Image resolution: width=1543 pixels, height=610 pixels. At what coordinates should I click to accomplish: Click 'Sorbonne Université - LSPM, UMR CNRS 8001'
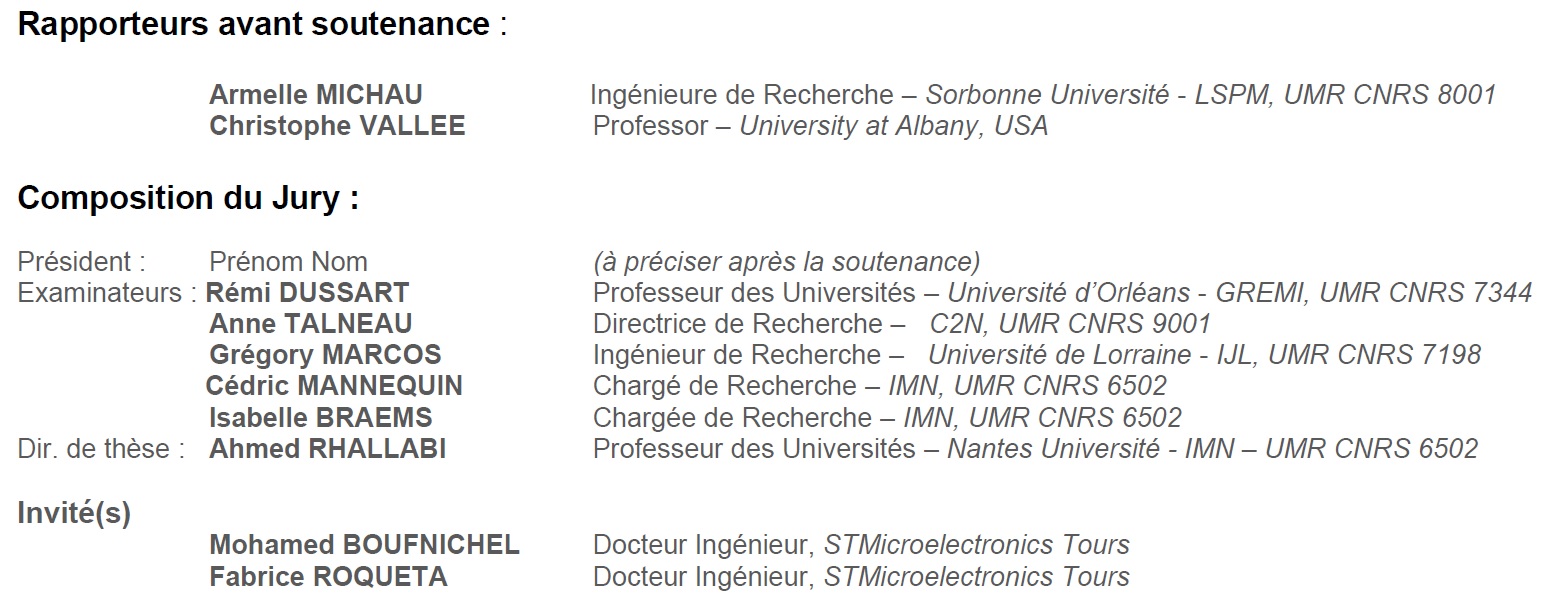[1210, 95]
